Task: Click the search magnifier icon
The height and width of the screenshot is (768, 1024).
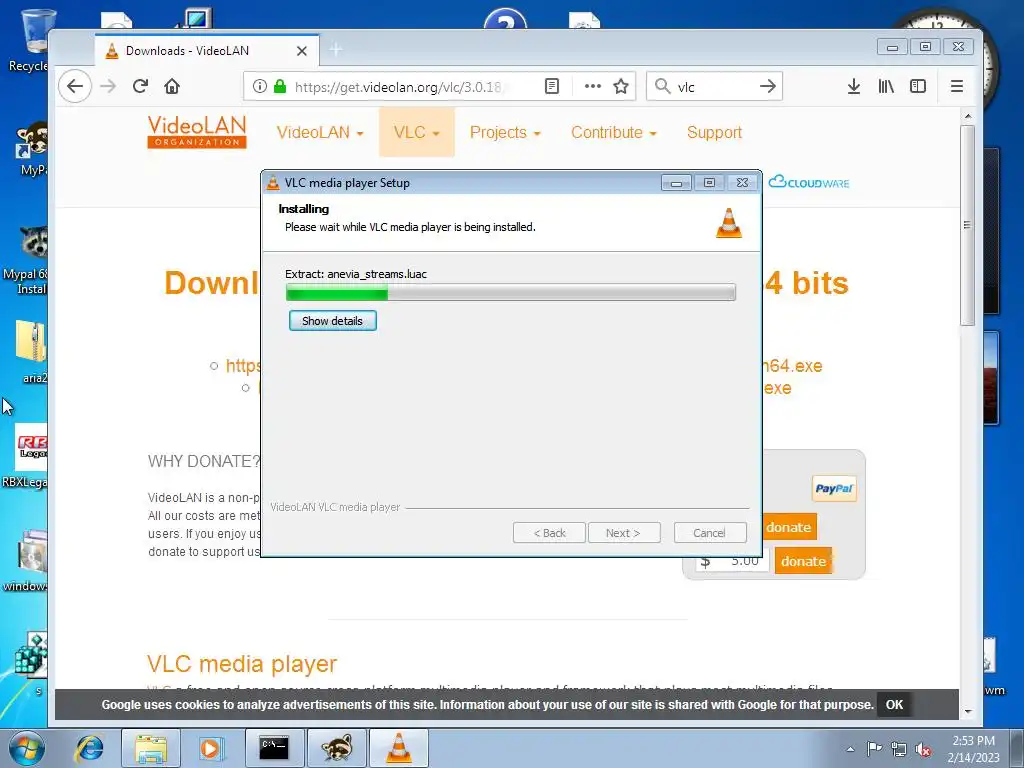Action: tap(662, 86)
